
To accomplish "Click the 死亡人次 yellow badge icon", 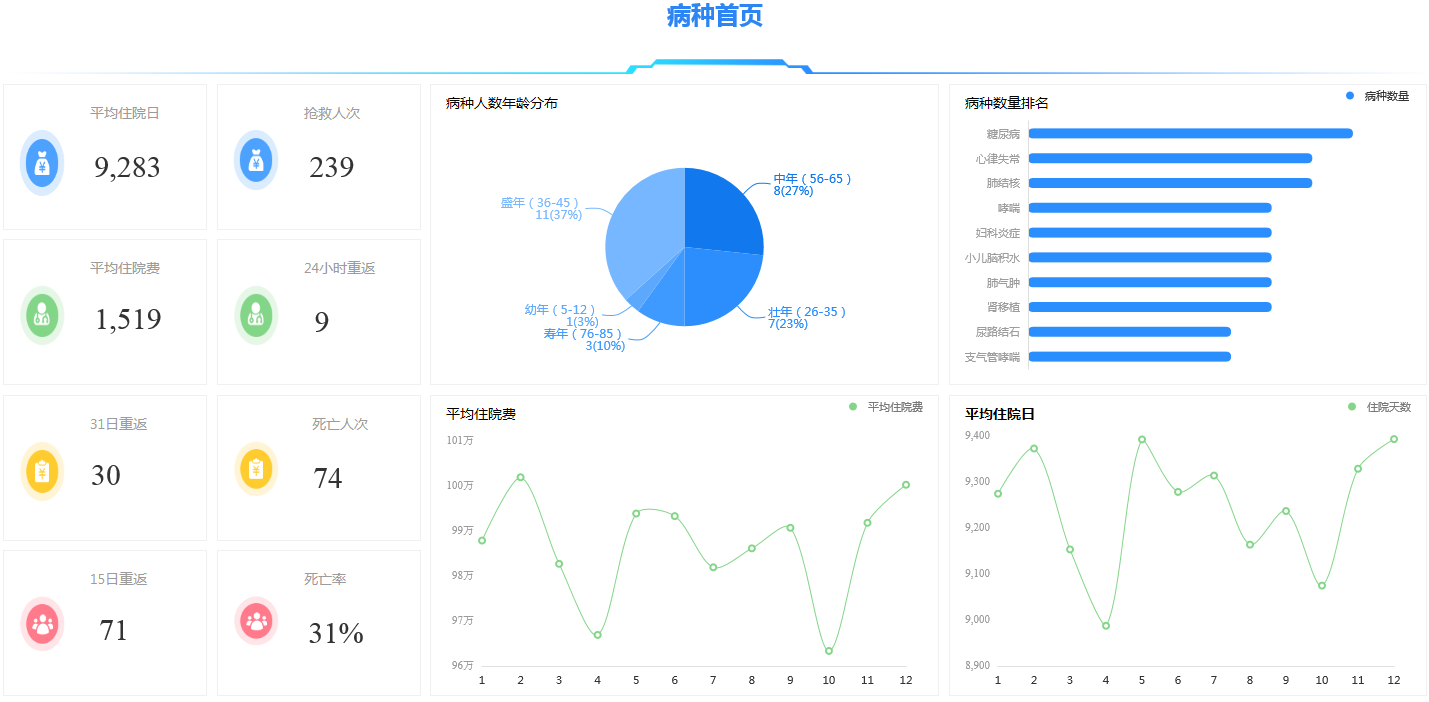I will click(255, 471).
